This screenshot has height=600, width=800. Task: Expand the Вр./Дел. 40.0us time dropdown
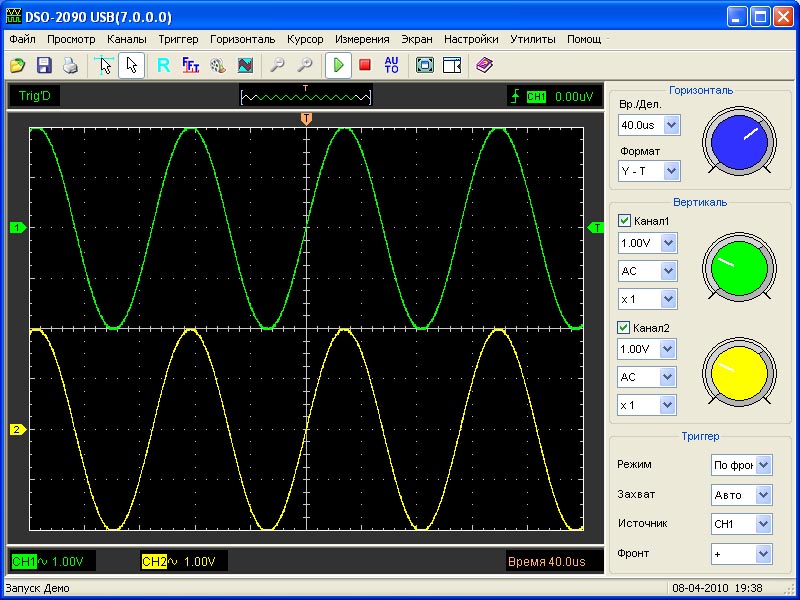pyautogui.click(x=671, y=126)
